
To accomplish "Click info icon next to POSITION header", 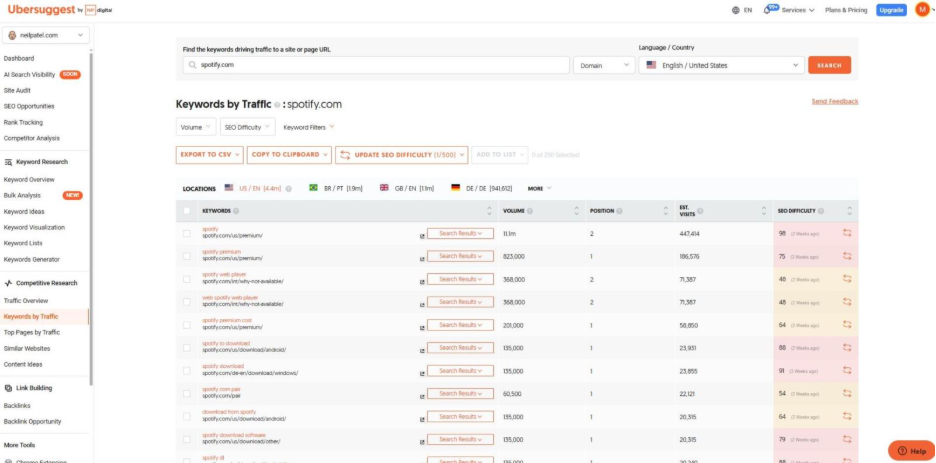I will pyautogui.click(x=620, y=211).
